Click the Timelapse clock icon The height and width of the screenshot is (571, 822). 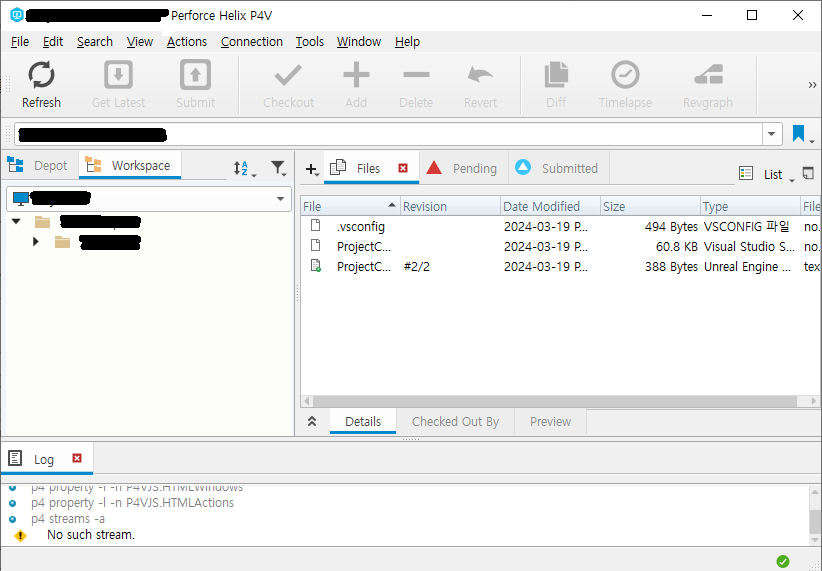(625, 74)
